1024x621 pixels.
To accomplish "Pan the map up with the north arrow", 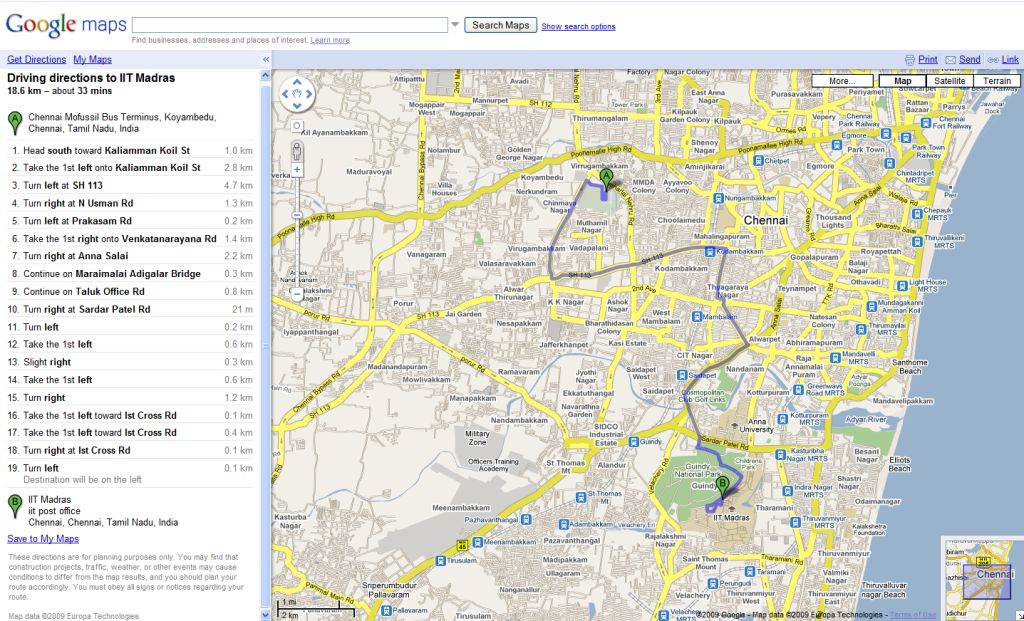I will pos(297,83).
